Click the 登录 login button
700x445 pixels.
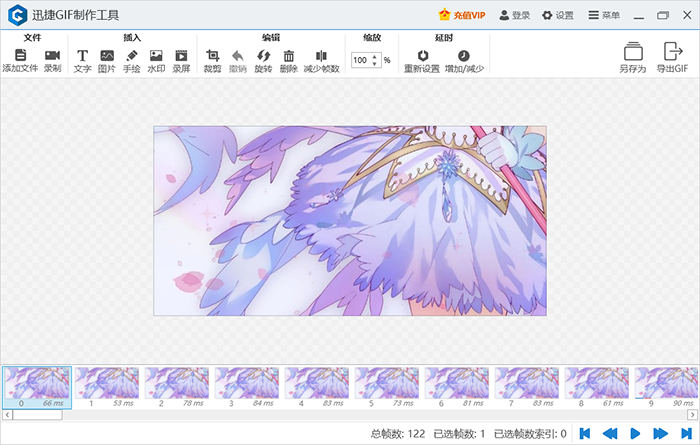click(x=514, y=16)
